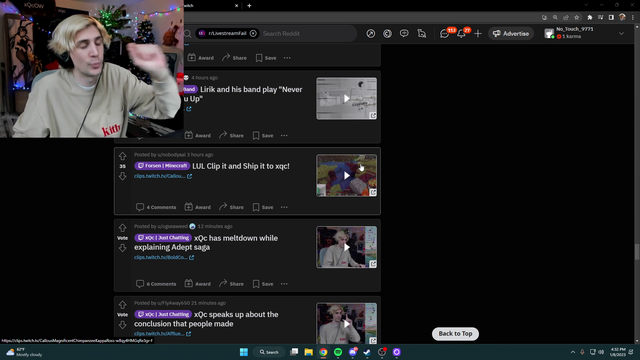The image size is (640, 360).
Task: Focus the Search Reddit field
Action: [306, 33]
